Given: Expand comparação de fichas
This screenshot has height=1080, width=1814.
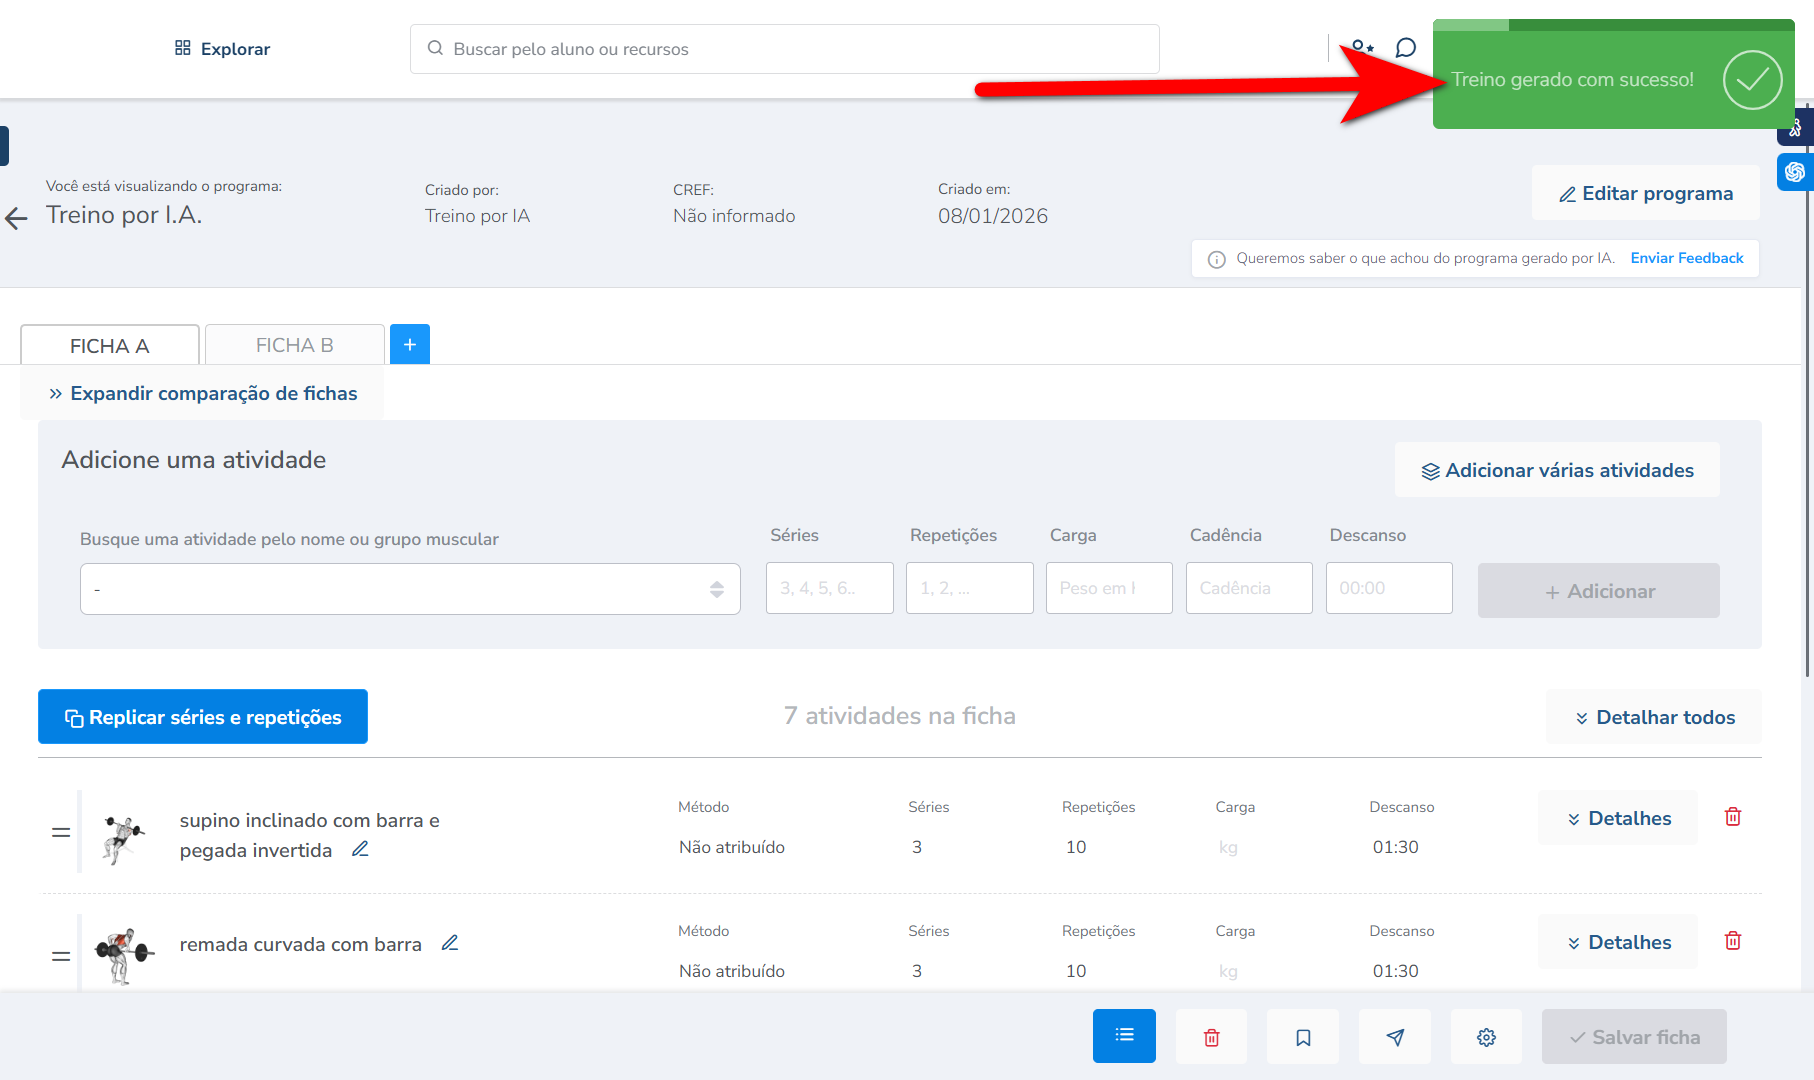Looking at the screenshot, I should point(203,393).
